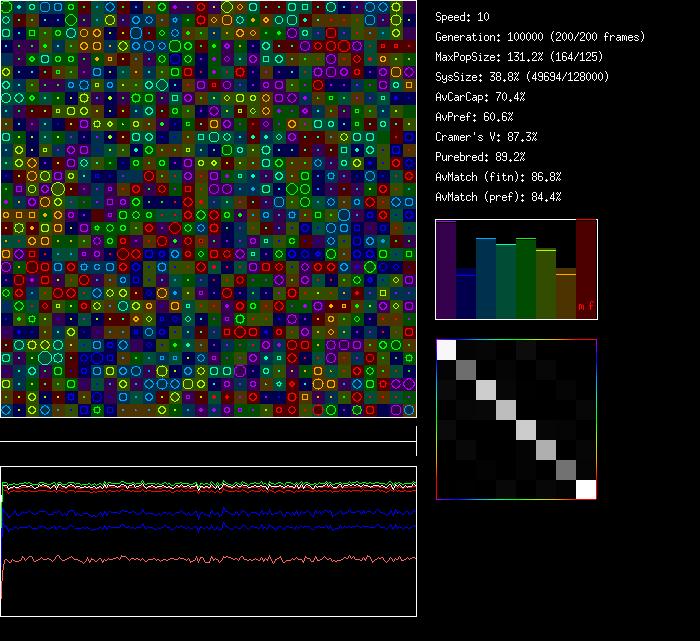Select the short dark blue histogram bar
Screen dimensions: 700x641
click(466, 293)
